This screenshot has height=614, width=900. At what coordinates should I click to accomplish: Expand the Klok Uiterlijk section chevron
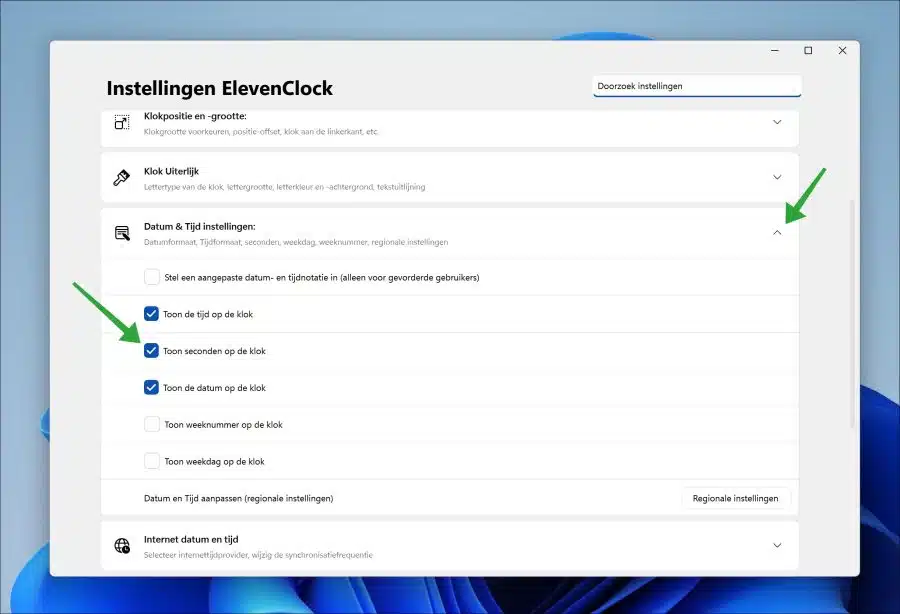(777, 177)
